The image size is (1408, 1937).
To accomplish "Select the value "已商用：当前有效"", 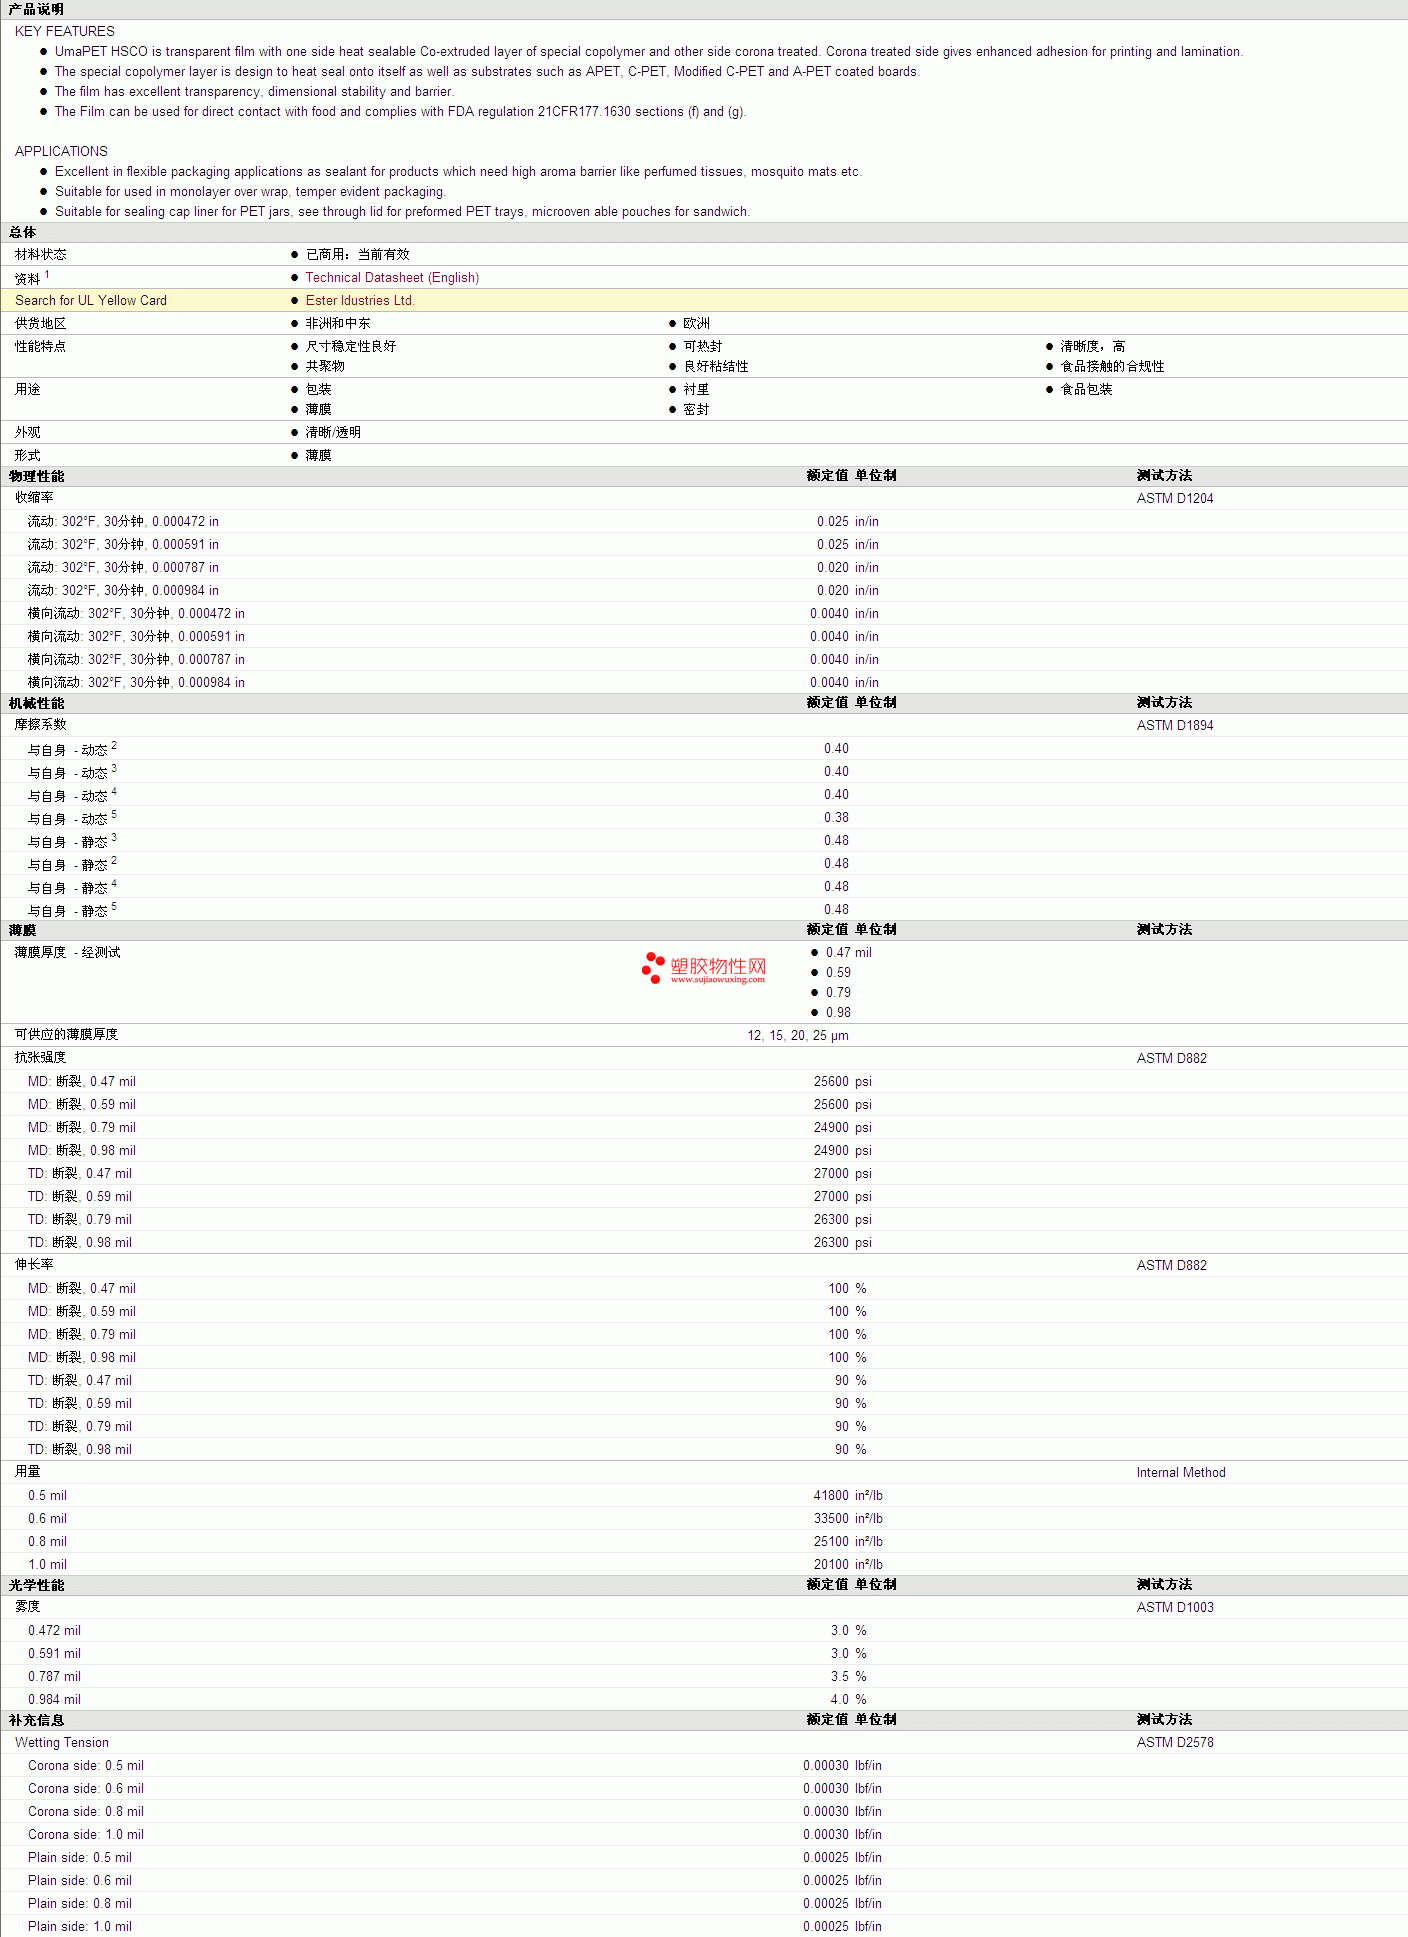I will (x=358, y=255).
